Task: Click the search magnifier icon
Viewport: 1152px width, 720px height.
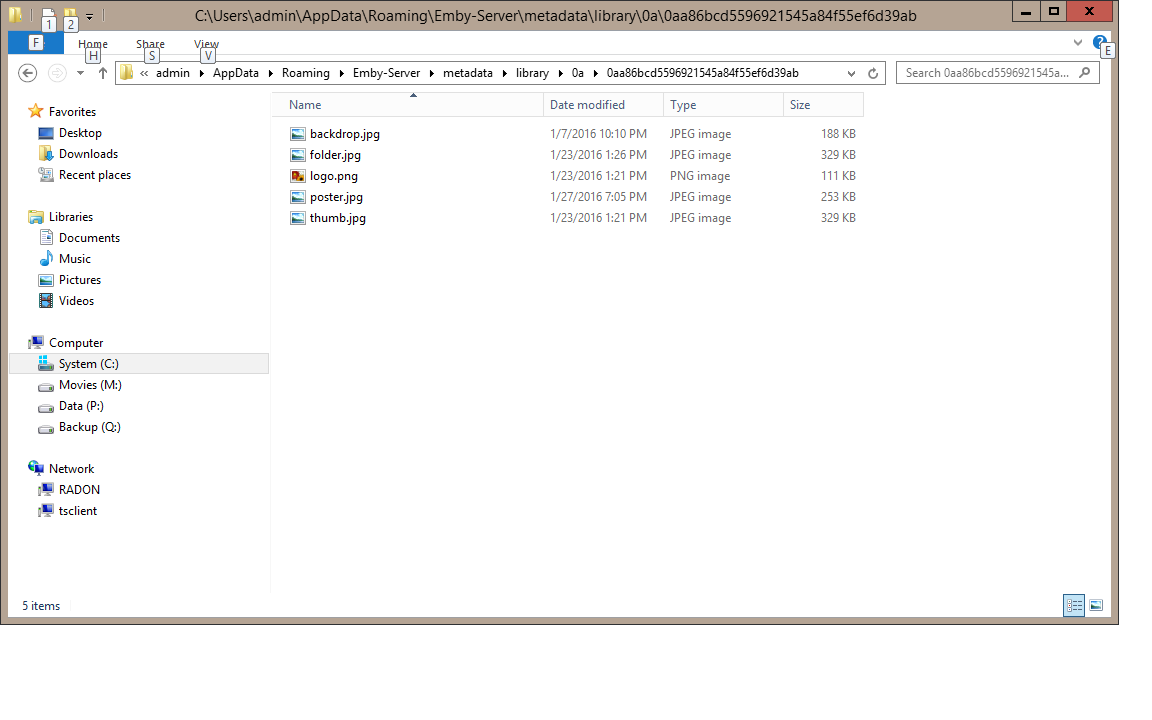Action: (x=1084, y=73)
